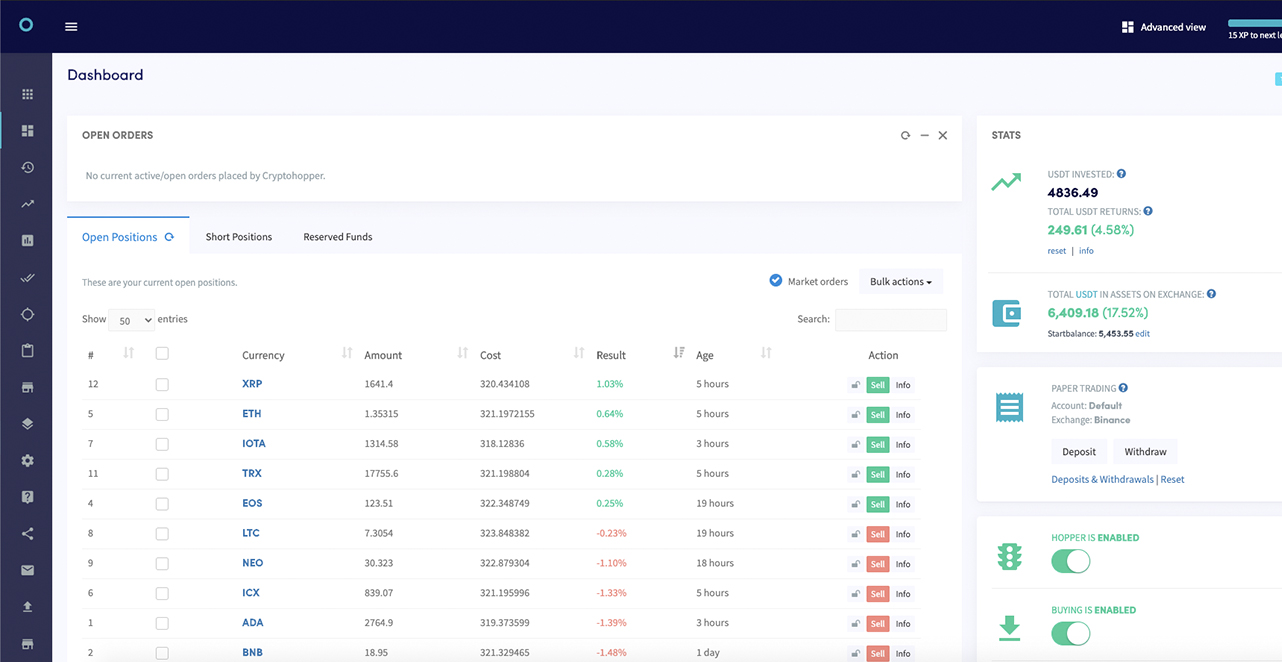Open the layers icon in left sidebar
This screenshot has width=1282, height=662.
coord(26,423)
